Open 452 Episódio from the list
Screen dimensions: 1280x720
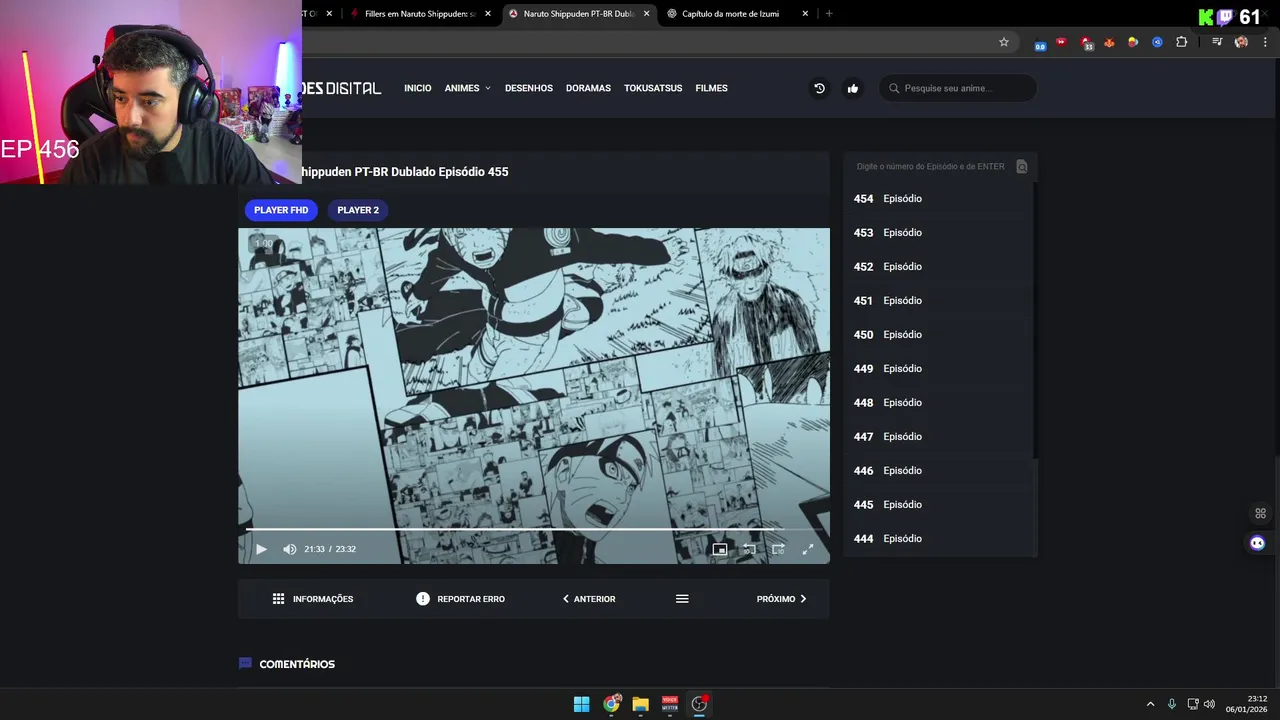(x=938, y=267)
